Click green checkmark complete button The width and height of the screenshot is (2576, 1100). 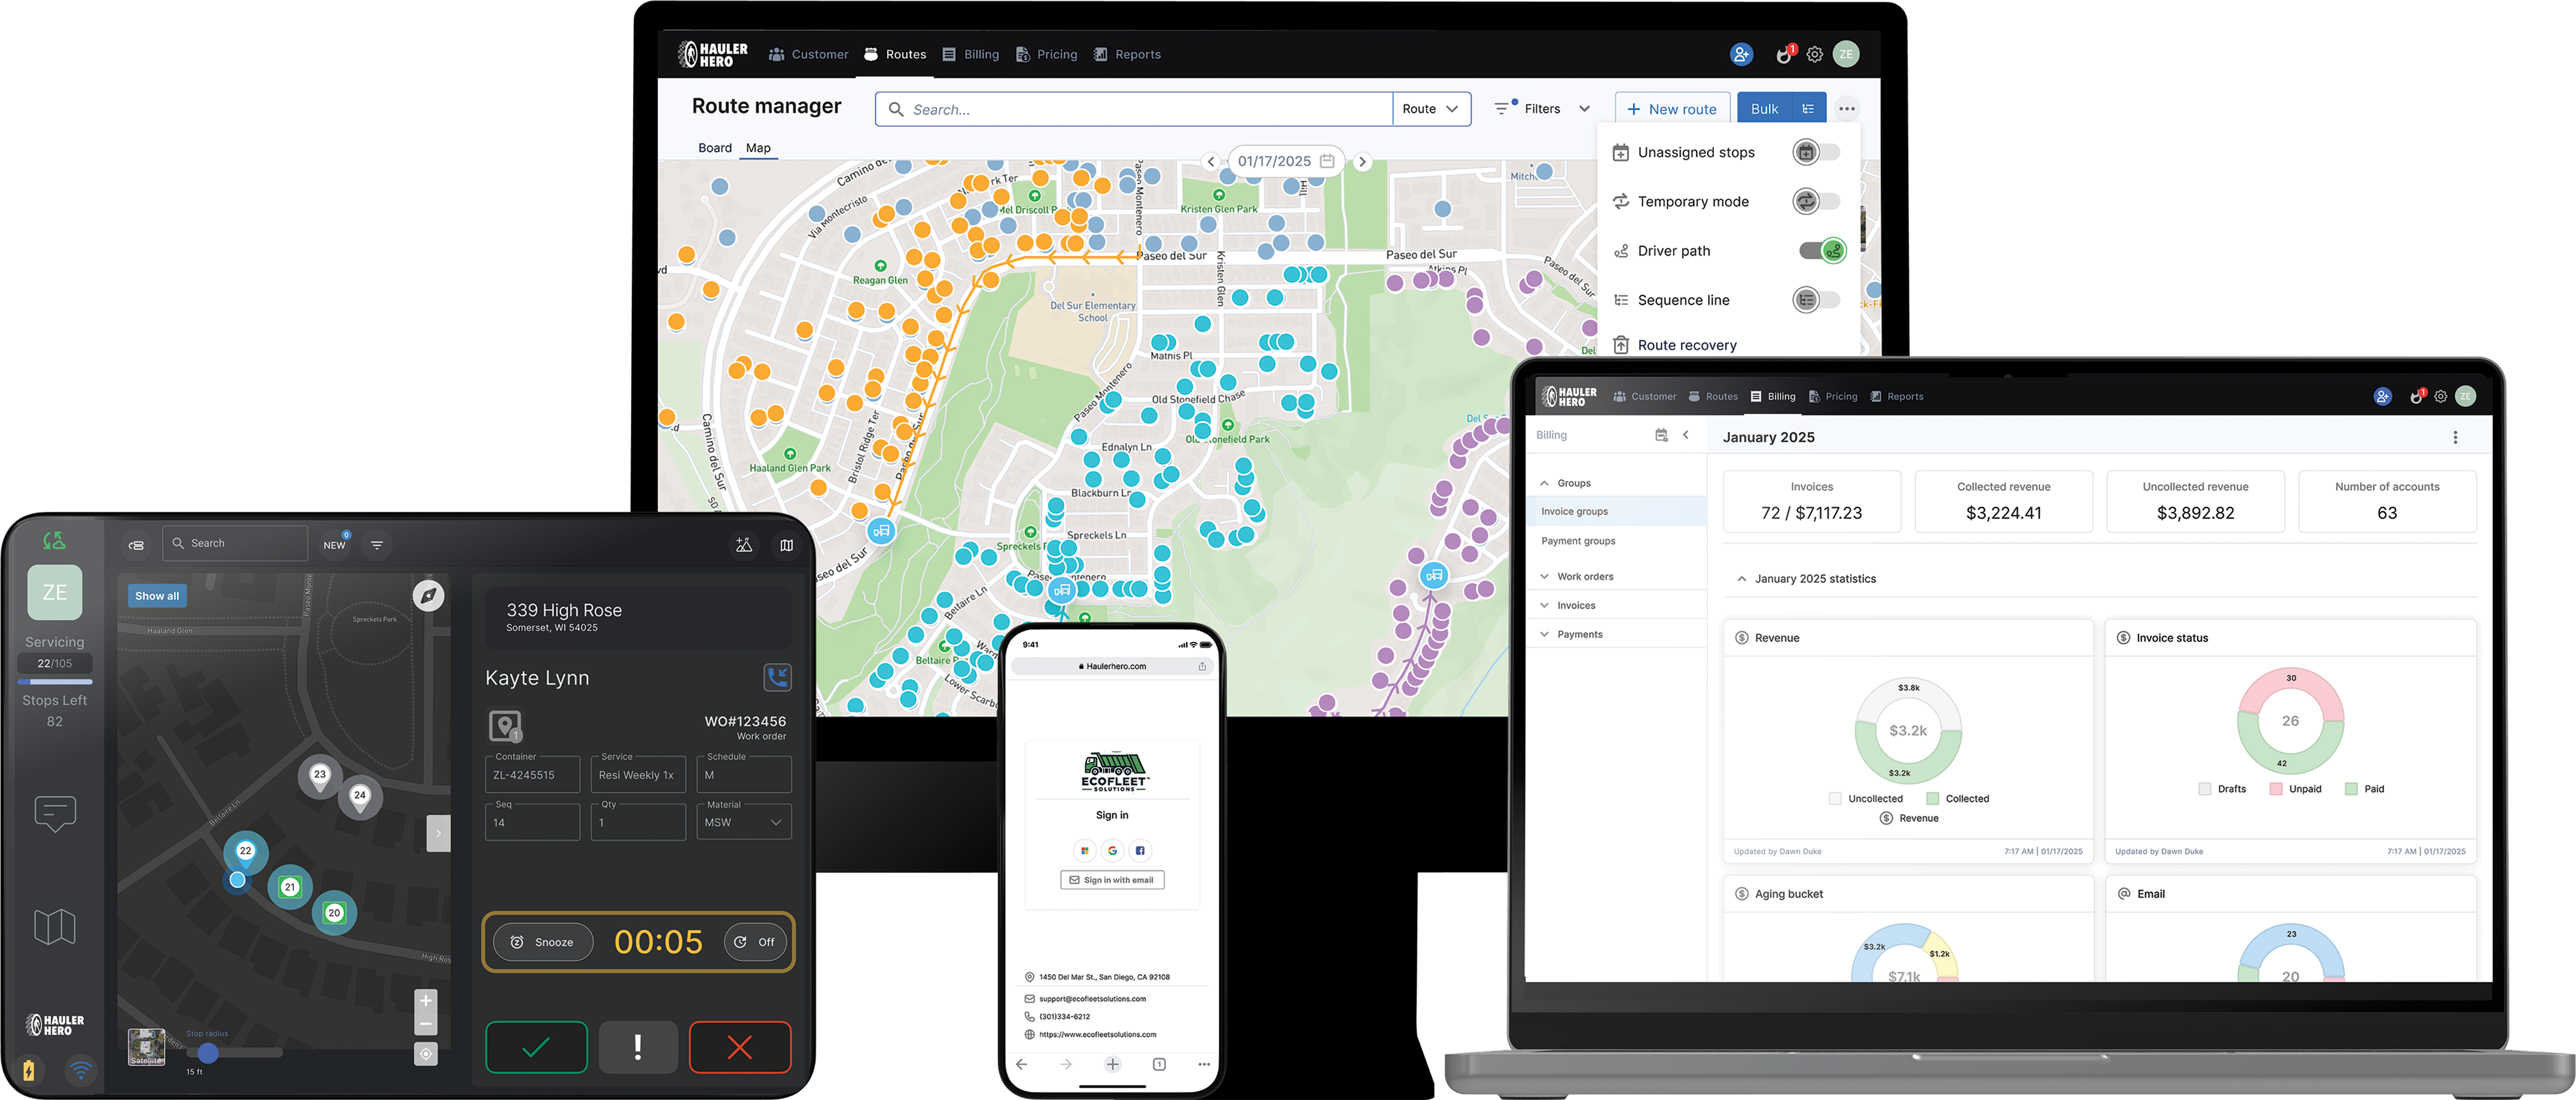[536, 1047]
